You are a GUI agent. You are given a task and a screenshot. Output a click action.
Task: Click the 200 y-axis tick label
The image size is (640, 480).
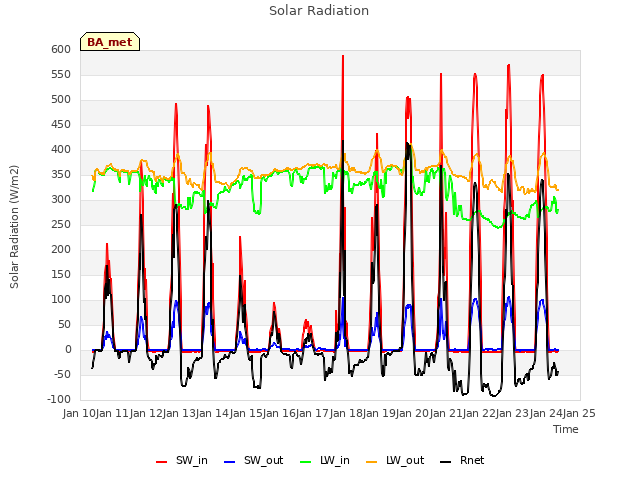(x=61, y=250)
